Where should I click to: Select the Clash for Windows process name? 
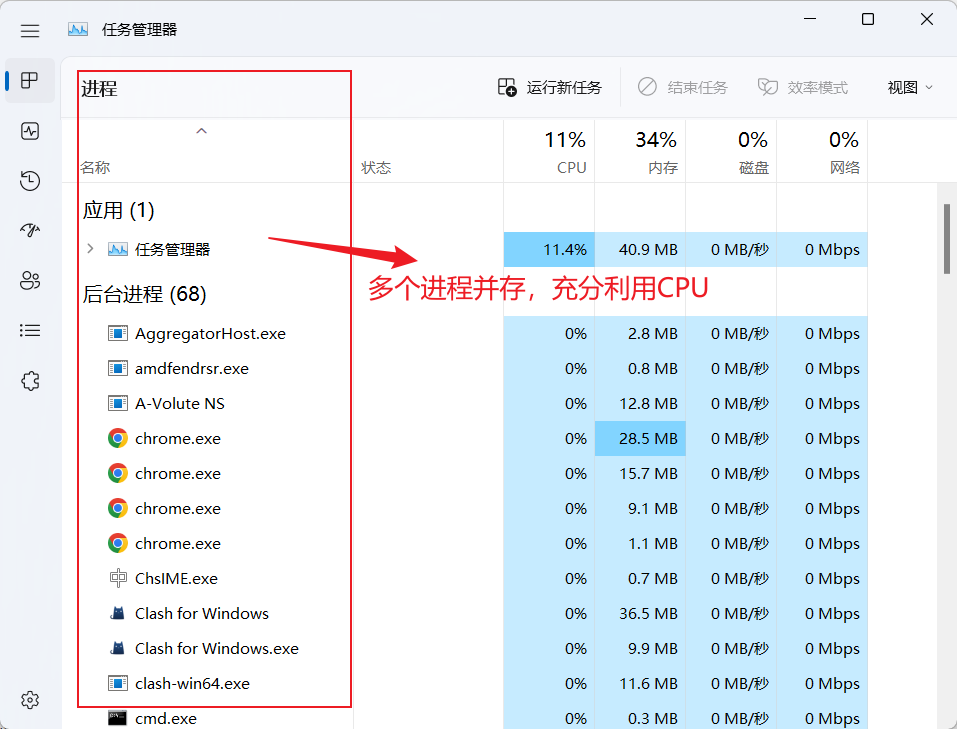[x=201, y=613]
